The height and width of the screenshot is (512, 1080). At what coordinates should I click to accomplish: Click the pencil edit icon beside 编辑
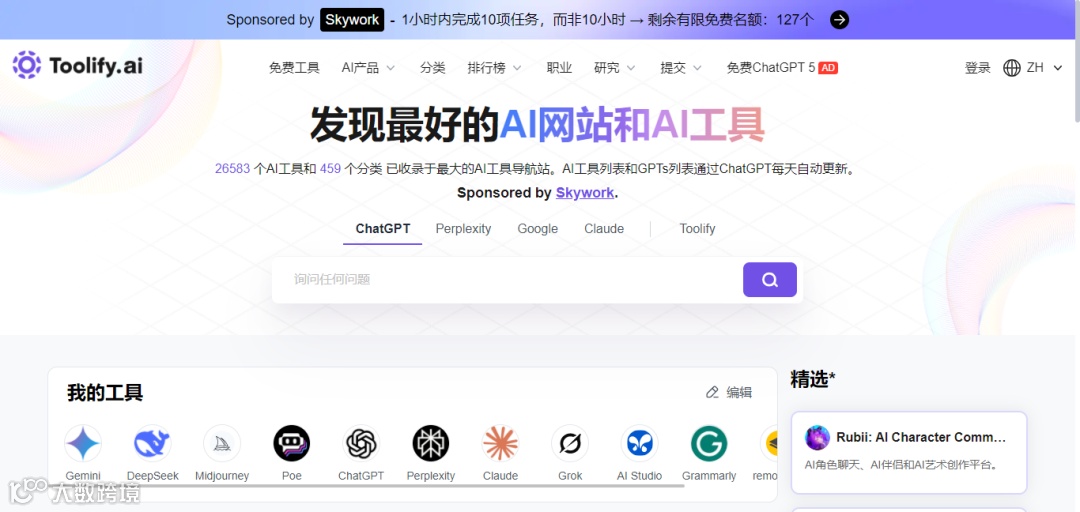tap(712, 392)
